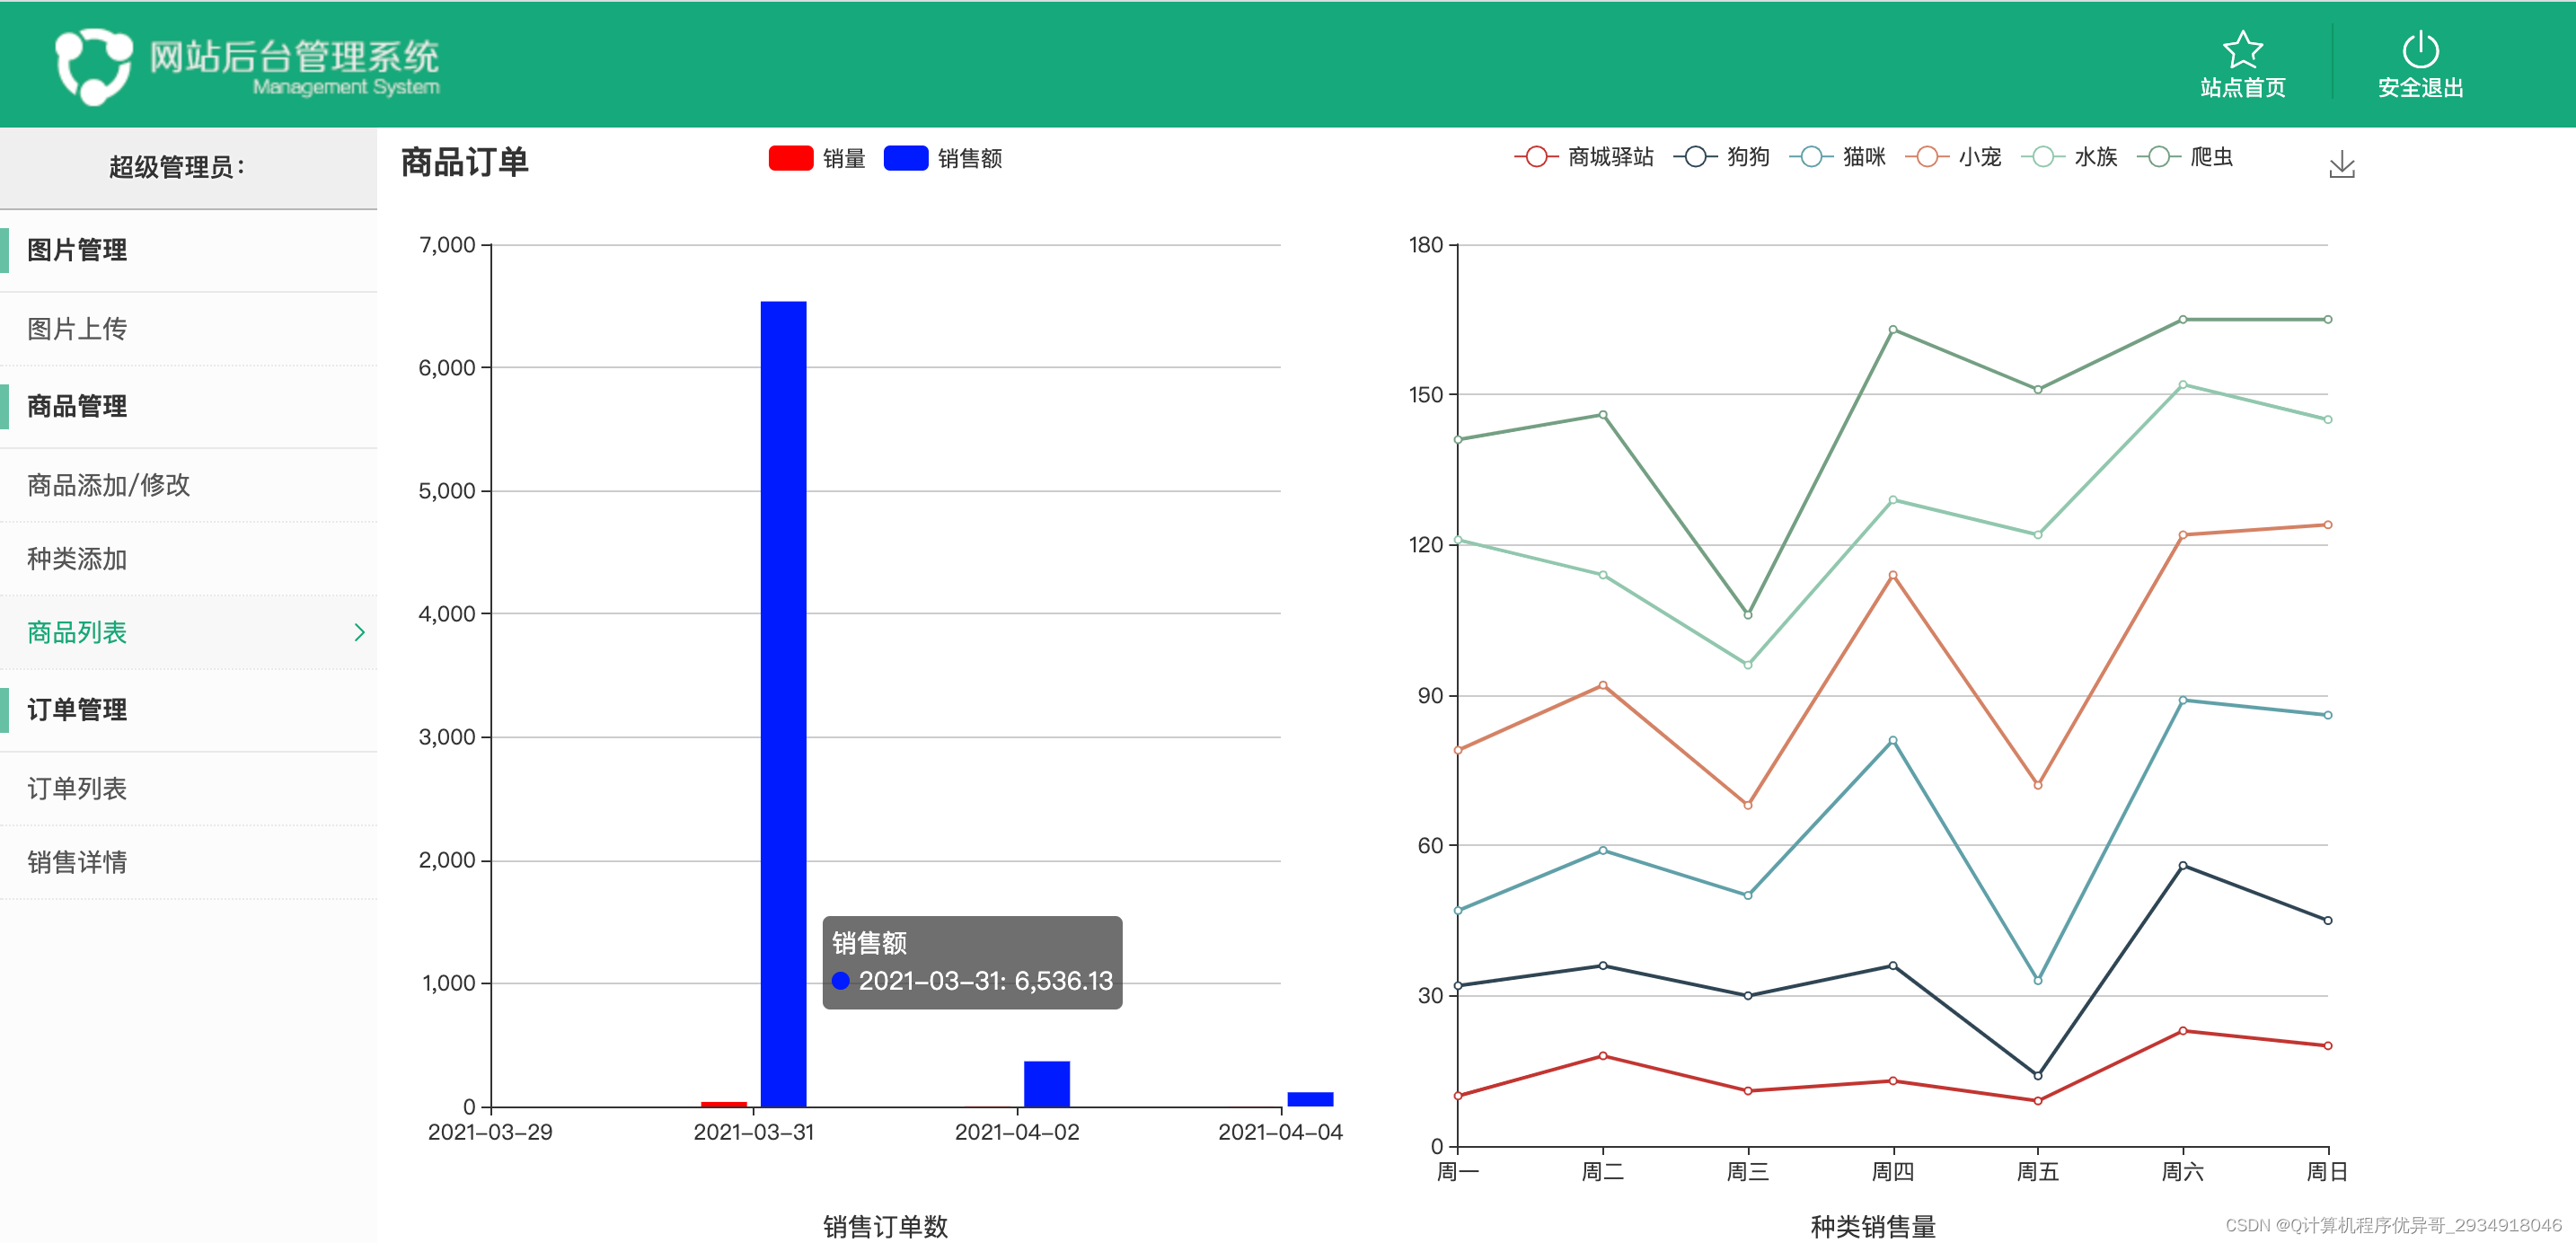Toggle 小宠 line in legend
Viewport: 2576px width, 1243px height.
point(1953,157)
